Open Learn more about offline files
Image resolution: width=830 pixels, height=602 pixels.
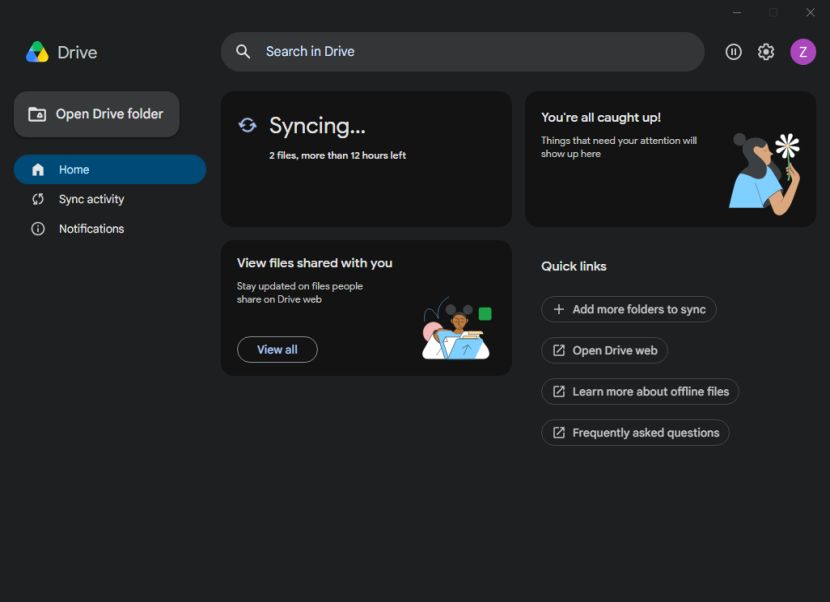pyautogui.click(x=640, y=391)
